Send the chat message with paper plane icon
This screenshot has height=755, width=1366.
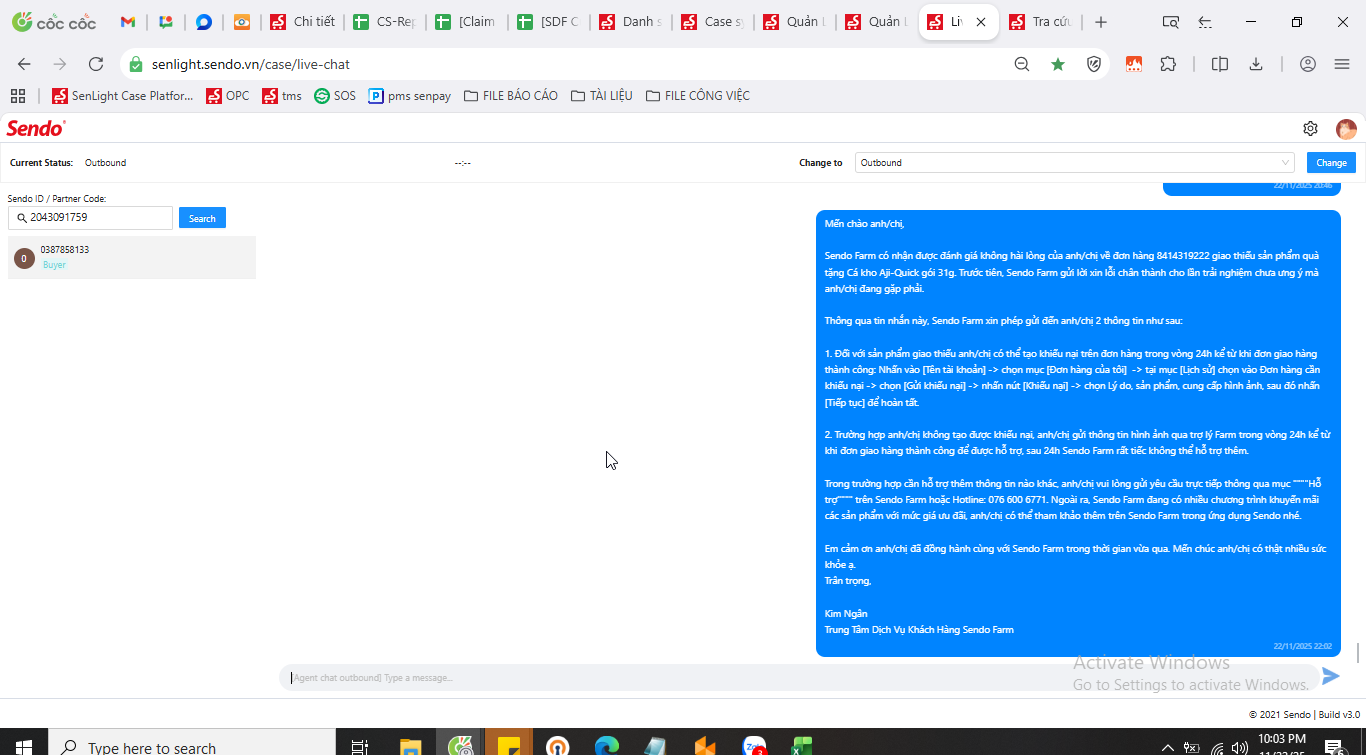1330,676
